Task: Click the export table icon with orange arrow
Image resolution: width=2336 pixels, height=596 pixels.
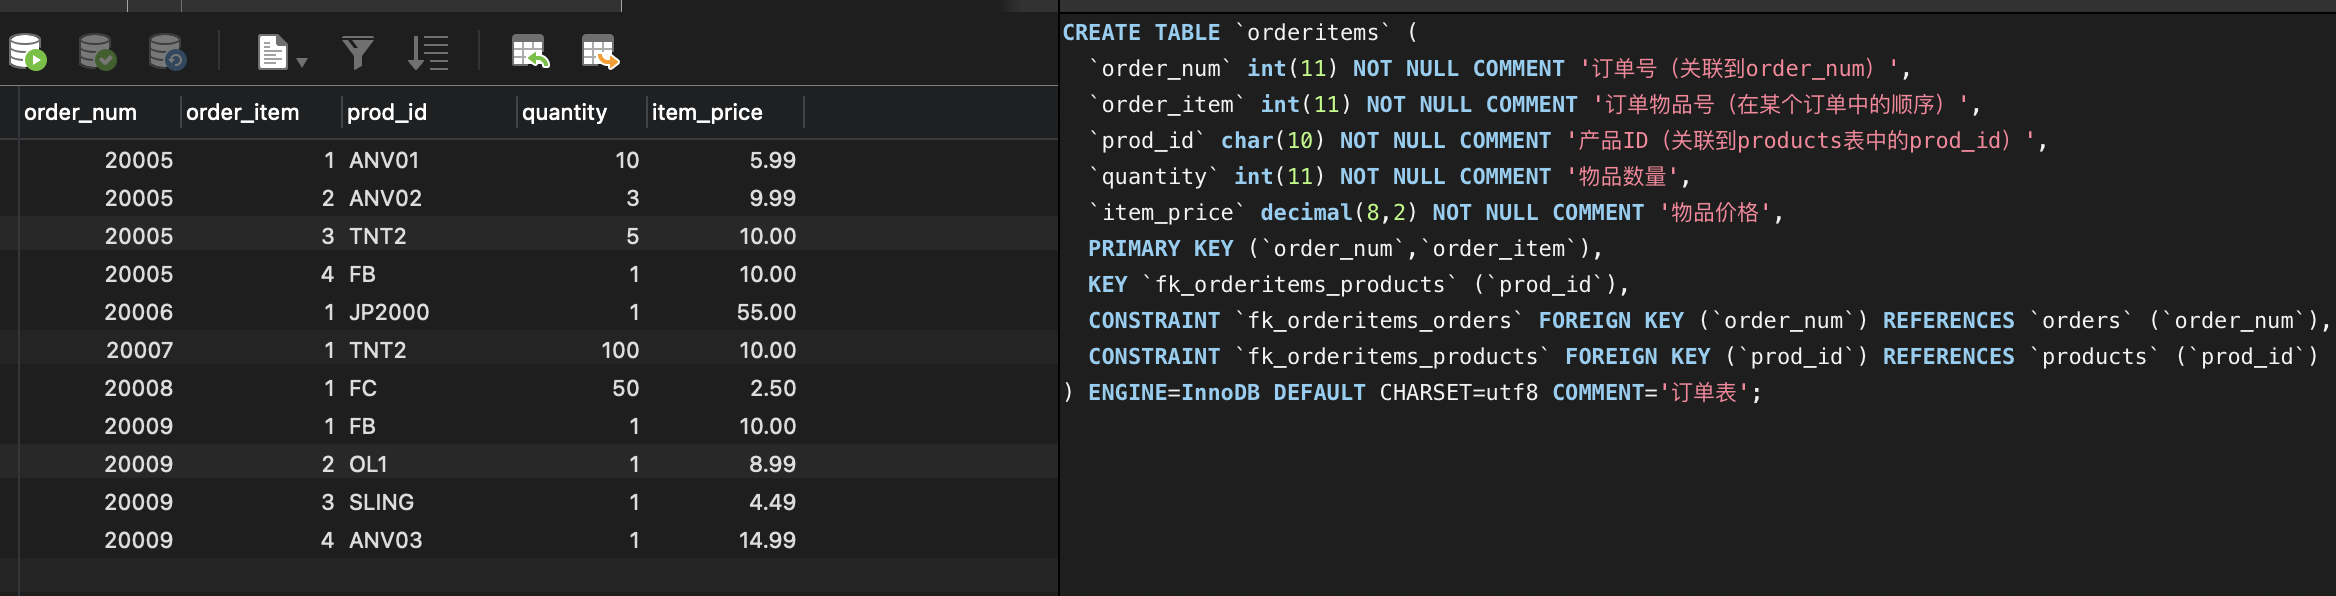Action: pyautogui.click(x=600, y=52)
